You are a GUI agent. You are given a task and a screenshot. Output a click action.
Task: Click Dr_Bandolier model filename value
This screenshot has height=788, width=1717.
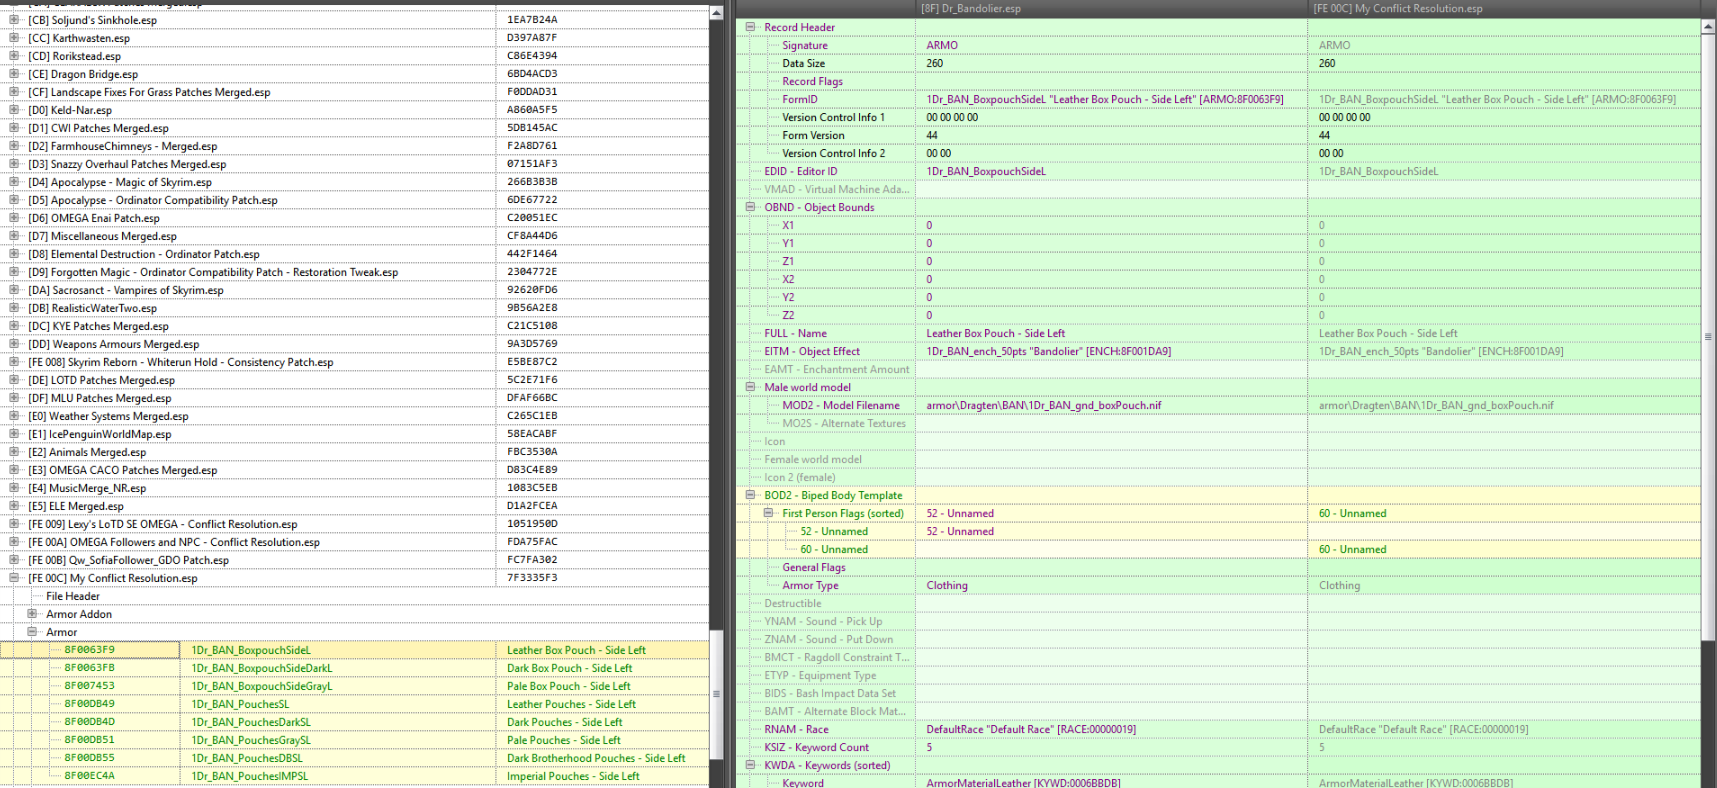click(1043, 405)
